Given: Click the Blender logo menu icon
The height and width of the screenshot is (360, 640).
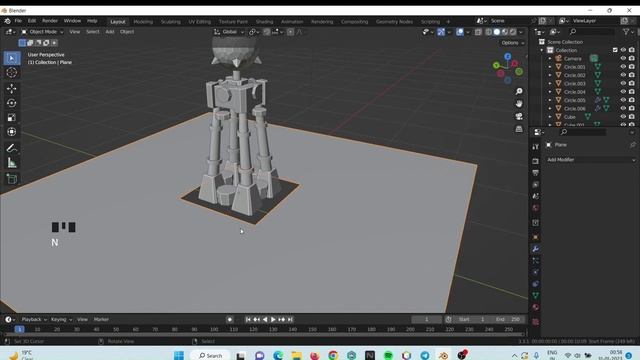Looking at the screenshot, I should click(x=7, y=21).
